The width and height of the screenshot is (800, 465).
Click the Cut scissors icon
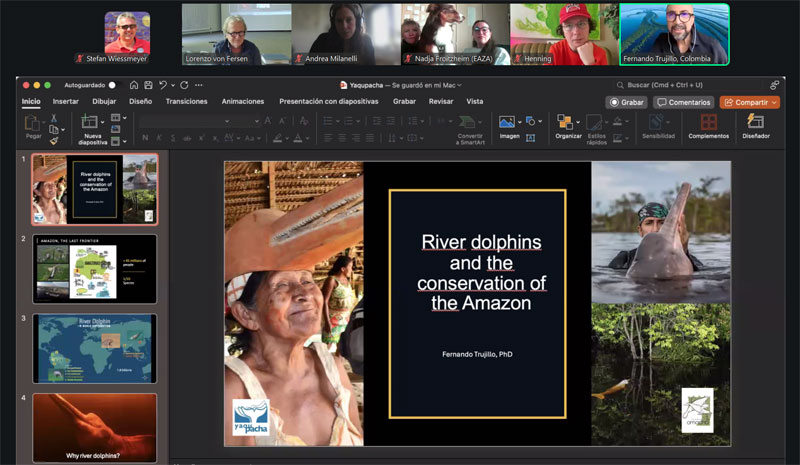coord(54,118)
